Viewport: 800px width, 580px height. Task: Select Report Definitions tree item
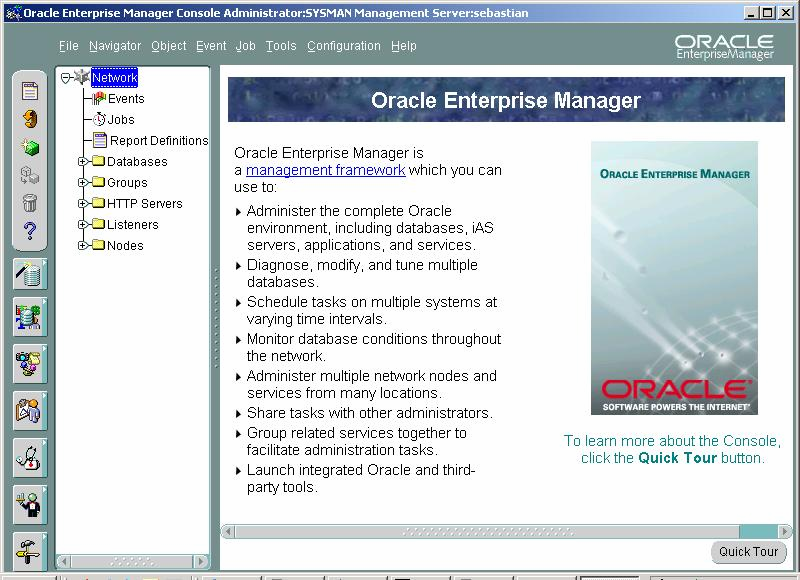tap(159, 140)
